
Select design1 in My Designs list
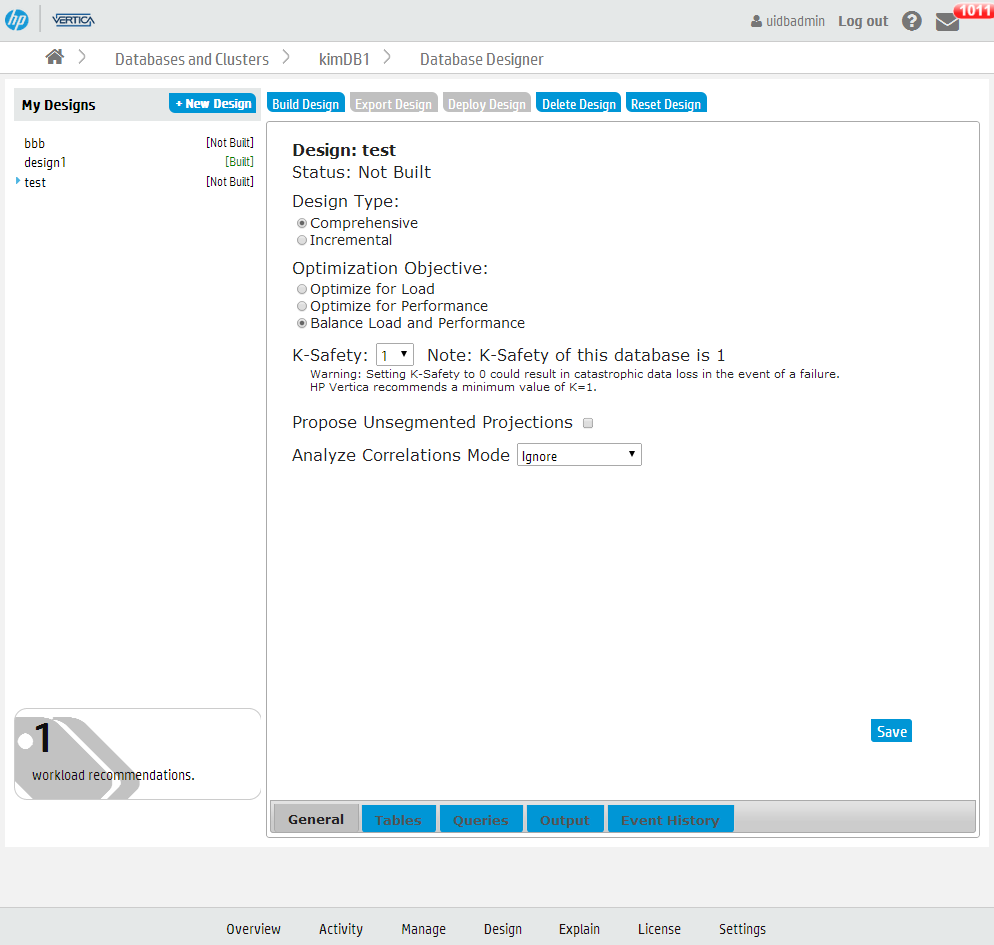pyautogui.click(x=45, y=162)
